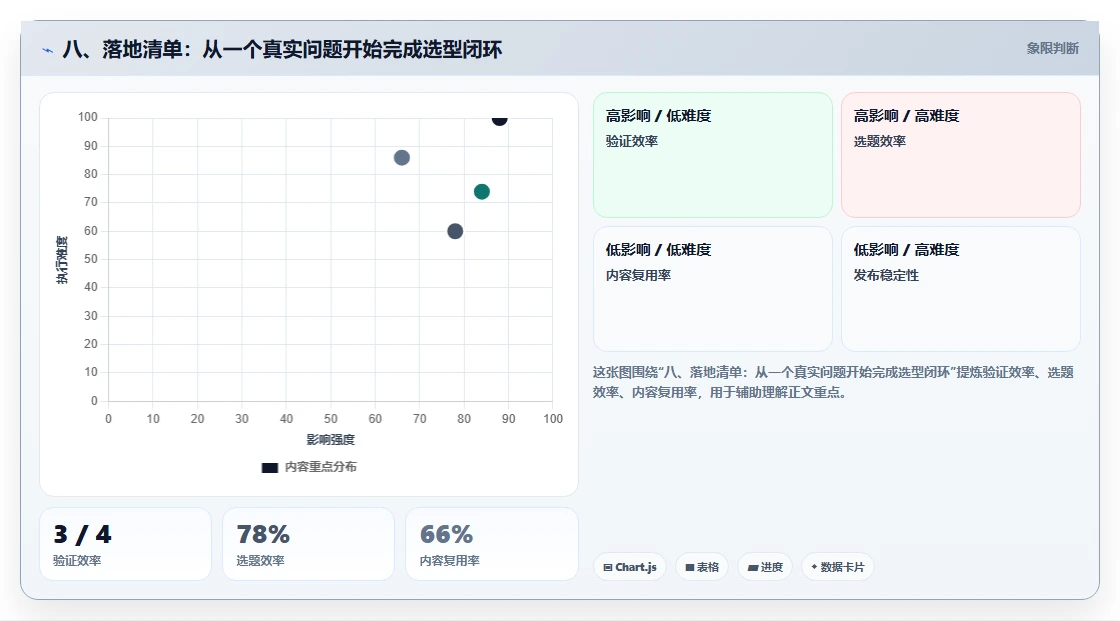This screenshot has width=1120, height=621.
Task: Click 内容复用率 text in quadrant card
Action: tap(638, 275)
